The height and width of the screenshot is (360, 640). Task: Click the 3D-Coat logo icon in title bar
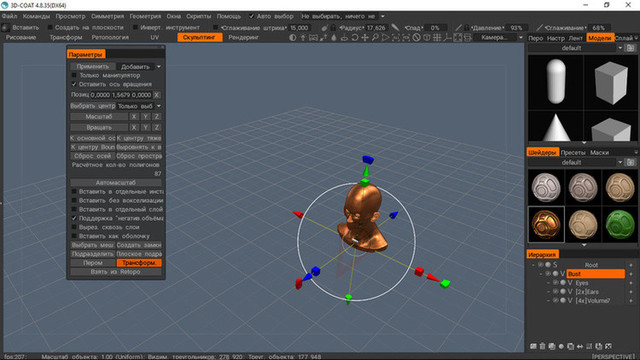pos(4,5)
